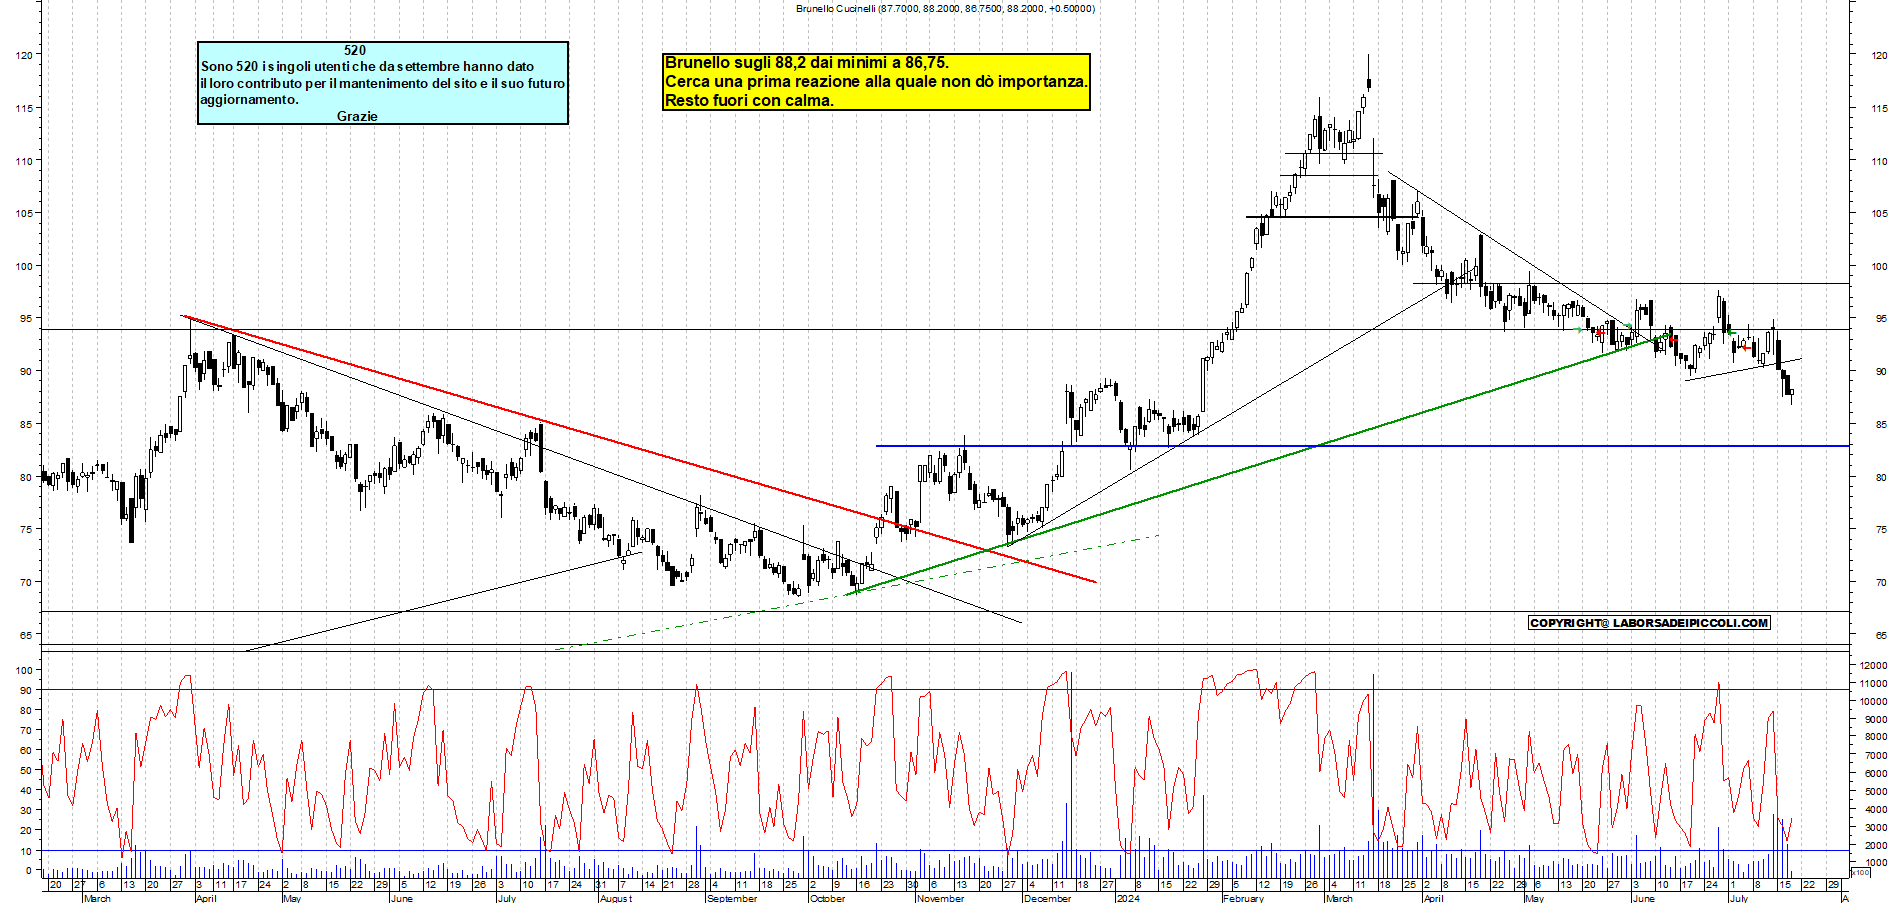
Task: Click the 'Sono 520 i singoli utenti' line
Action: click(x=367, y=66)
